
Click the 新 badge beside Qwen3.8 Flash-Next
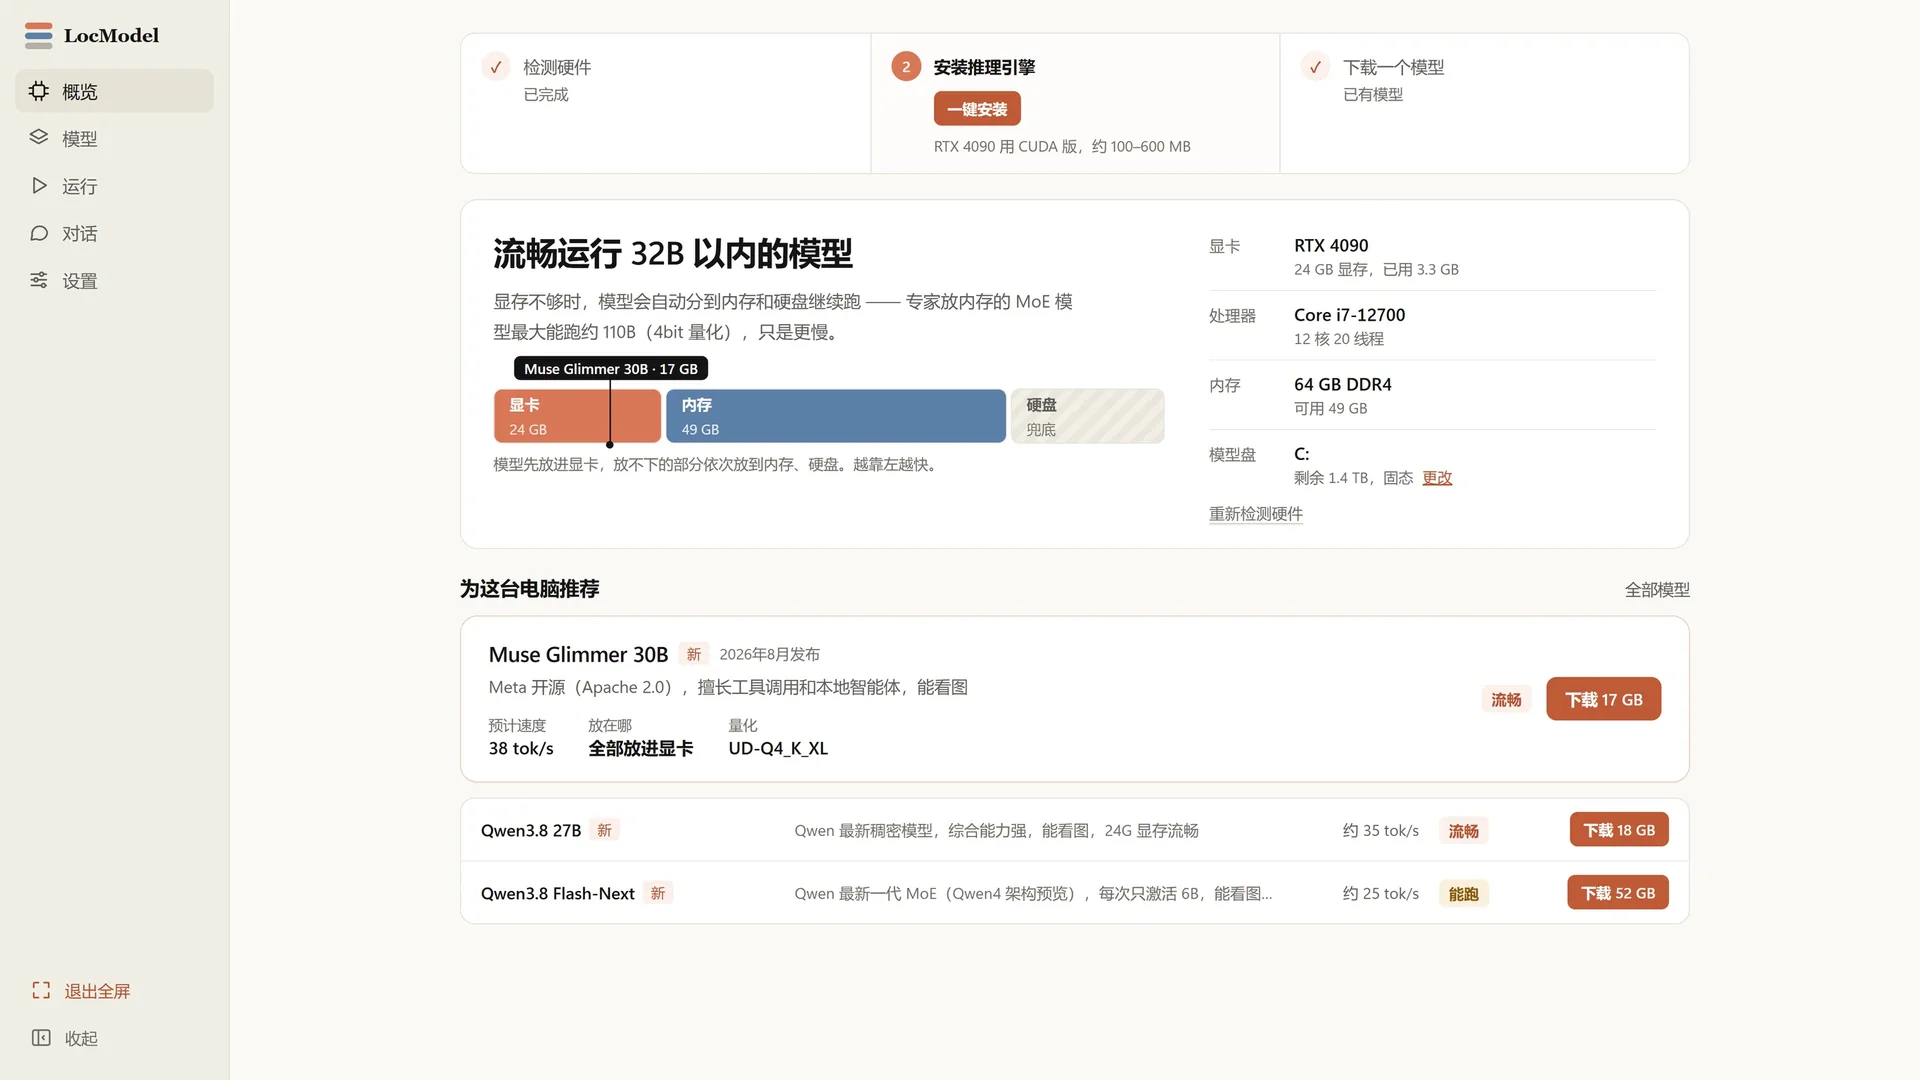click(658, 893)
